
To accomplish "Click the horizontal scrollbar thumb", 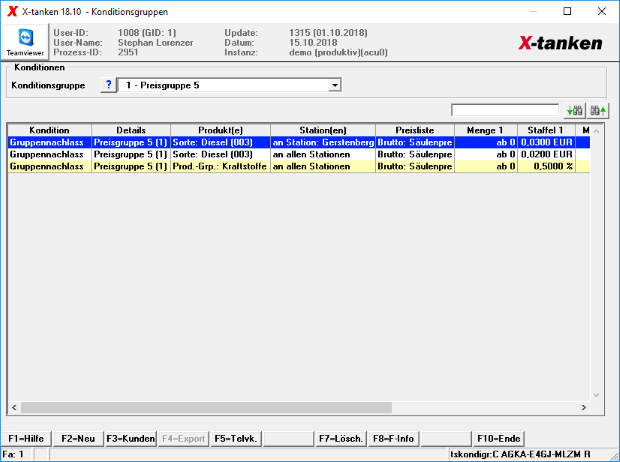I will (x=206, y=407).
